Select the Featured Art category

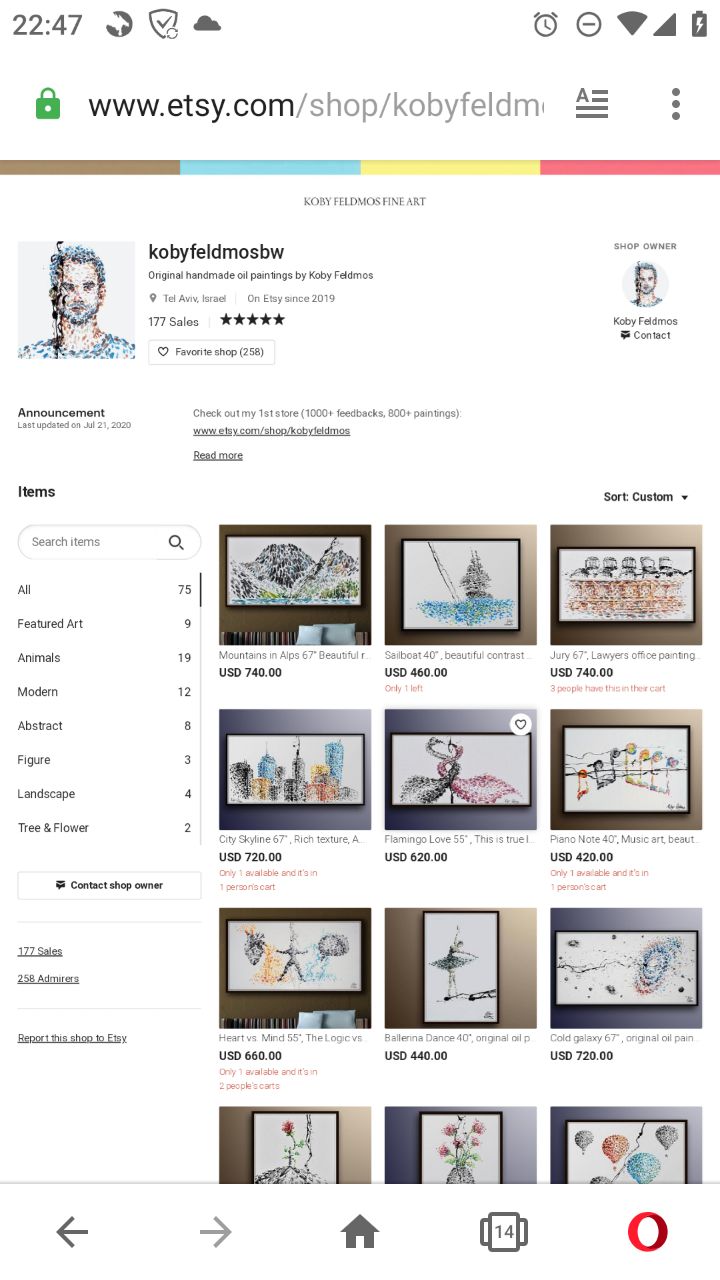(x=104, y=624)
